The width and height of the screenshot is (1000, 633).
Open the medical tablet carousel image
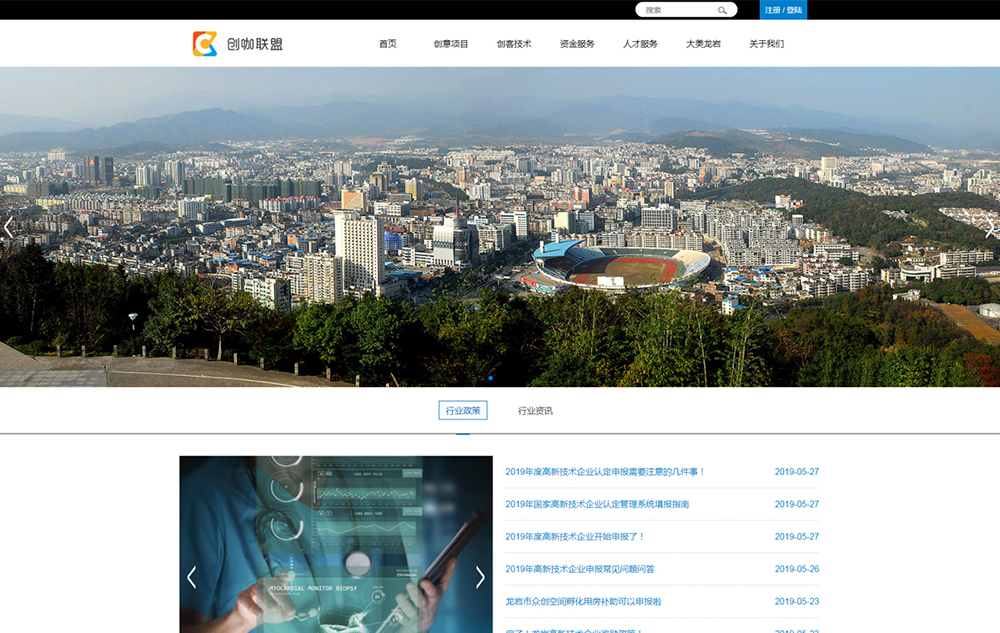(x=335, y=545)
